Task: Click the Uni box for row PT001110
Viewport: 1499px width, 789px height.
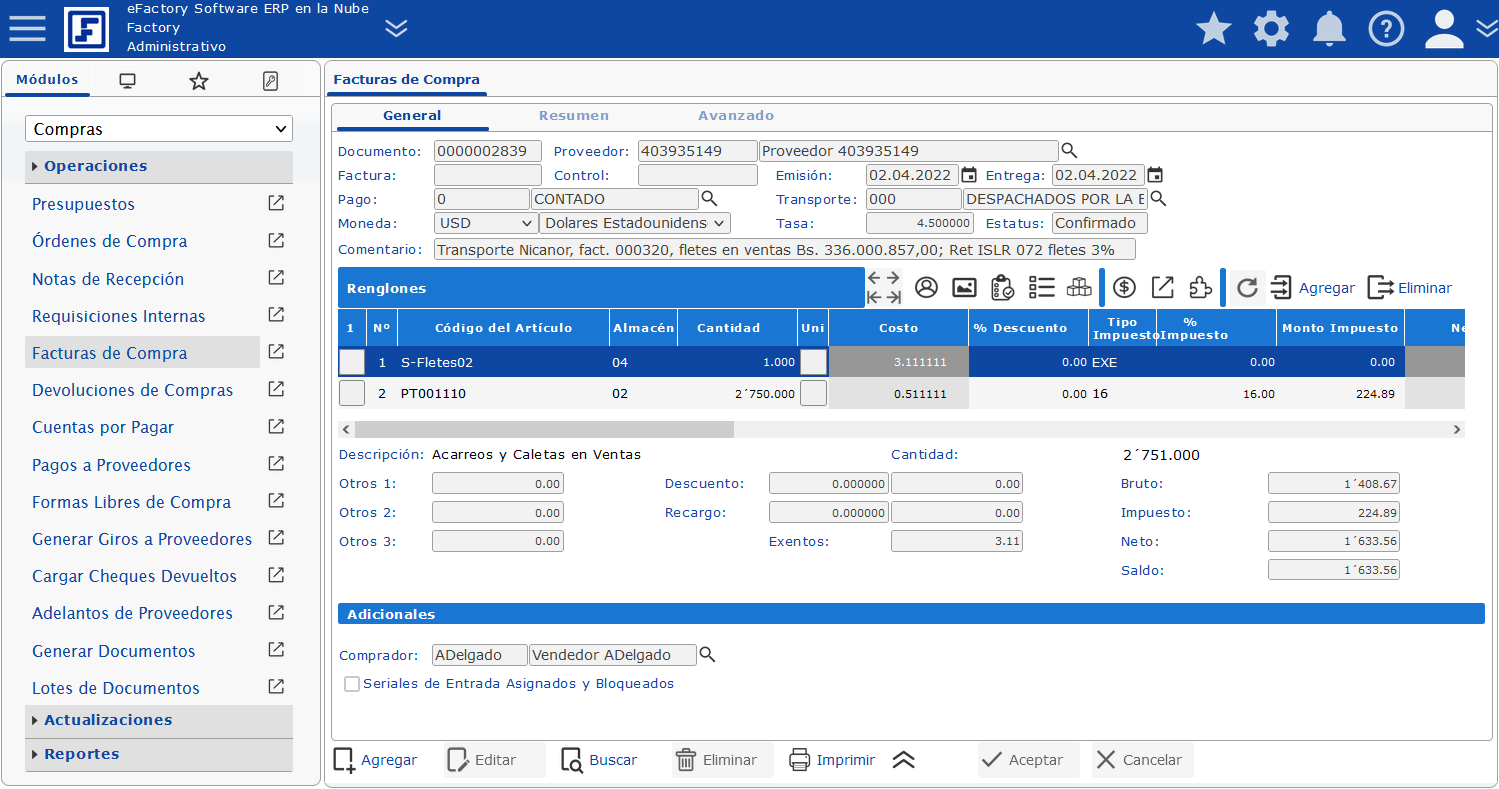Action: 814,393
